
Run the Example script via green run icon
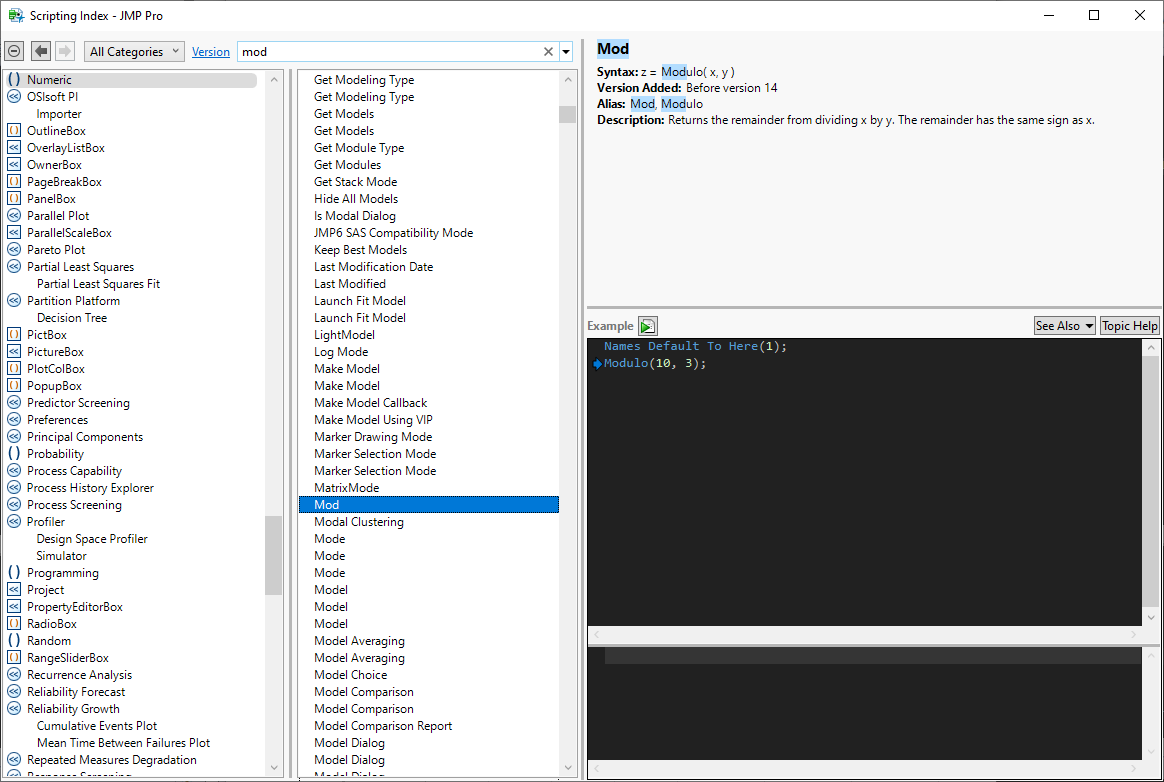tap(647, 325)
